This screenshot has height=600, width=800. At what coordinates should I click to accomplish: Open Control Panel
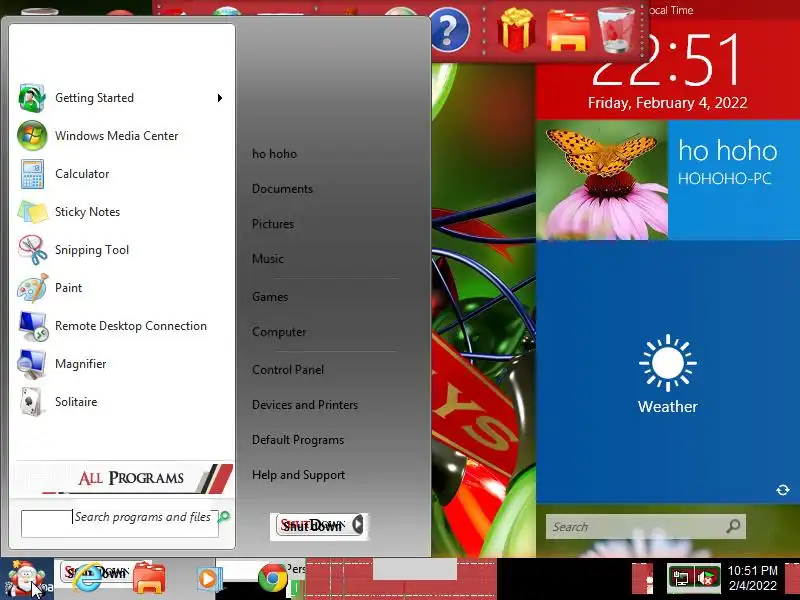click(x=288, y=370)
